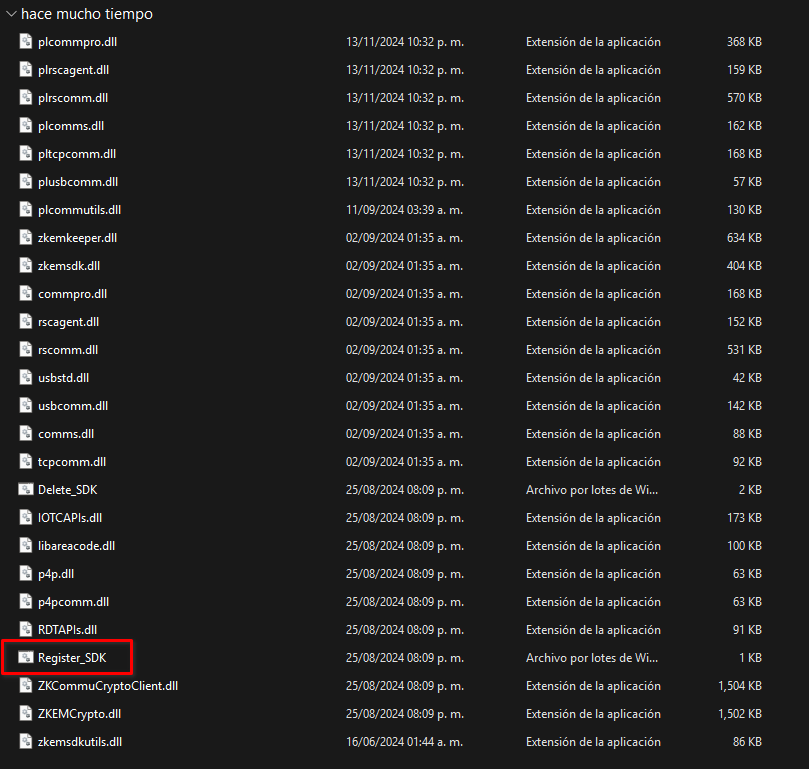Screen dimensions: 809x769
Task: Click the usbstd.dll file icon
Action: 26,378
